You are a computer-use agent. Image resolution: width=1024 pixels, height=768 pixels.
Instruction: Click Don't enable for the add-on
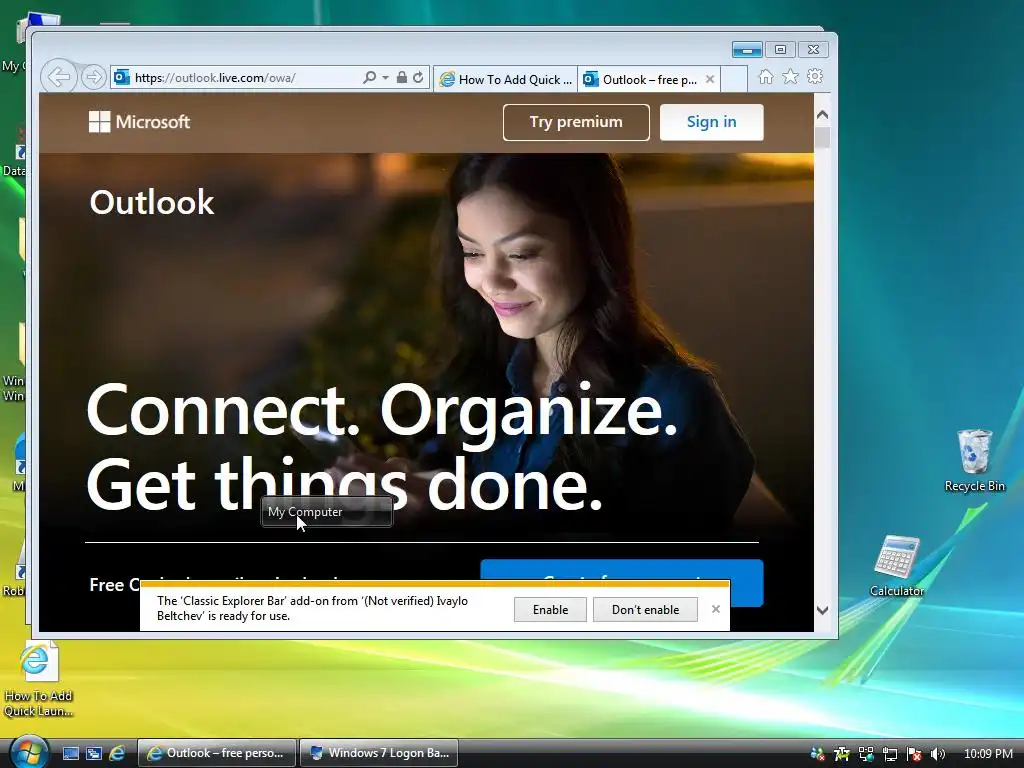click(645, 610)
